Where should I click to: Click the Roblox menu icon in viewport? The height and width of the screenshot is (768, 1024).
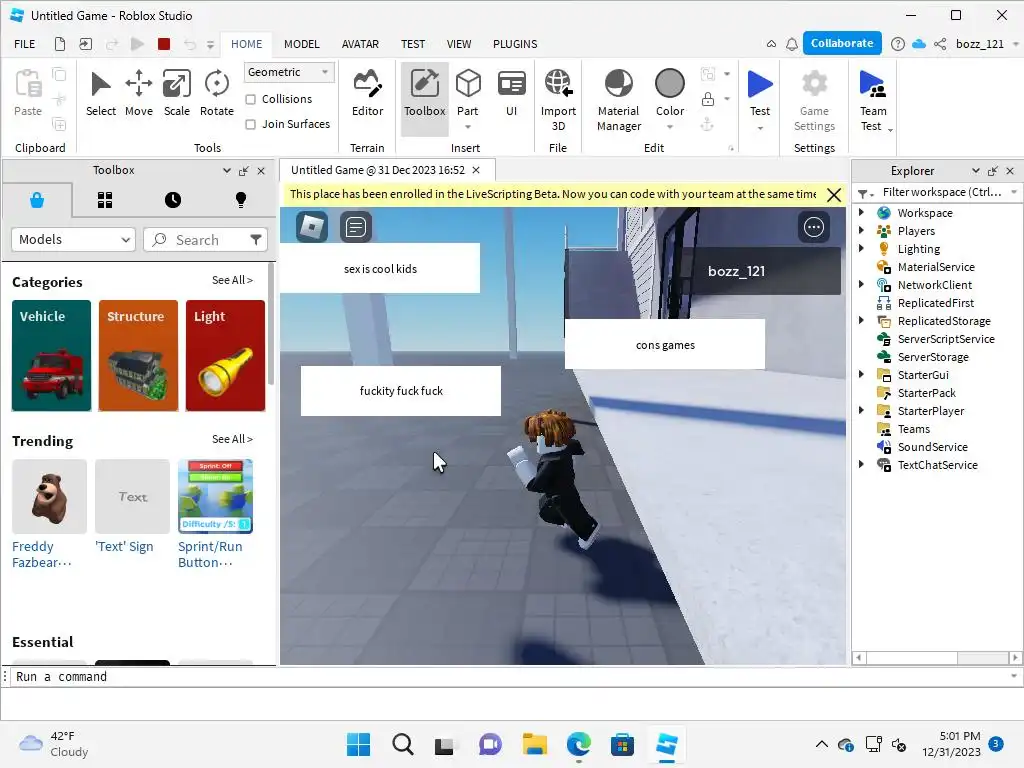click(x=312, y=227)
